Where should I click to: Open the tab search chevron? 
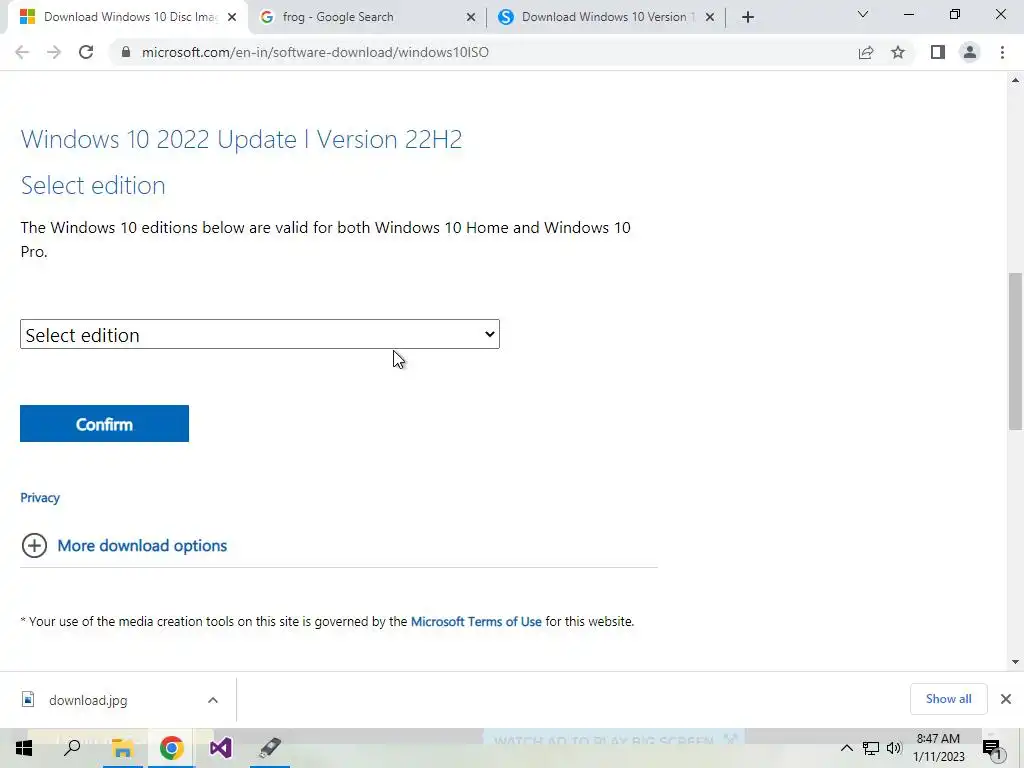[x=863, y=14]
